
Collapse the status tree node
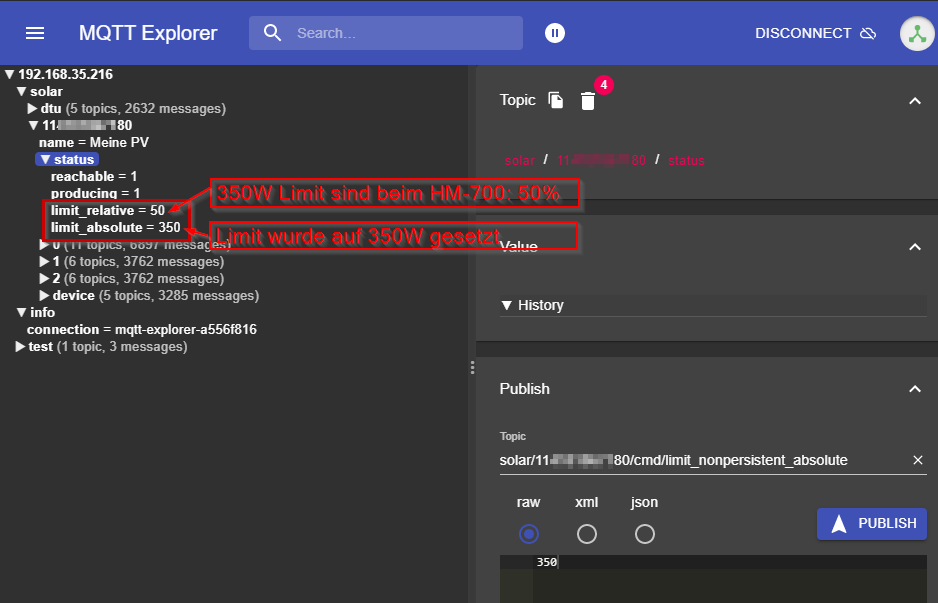(x=45, y=160)
